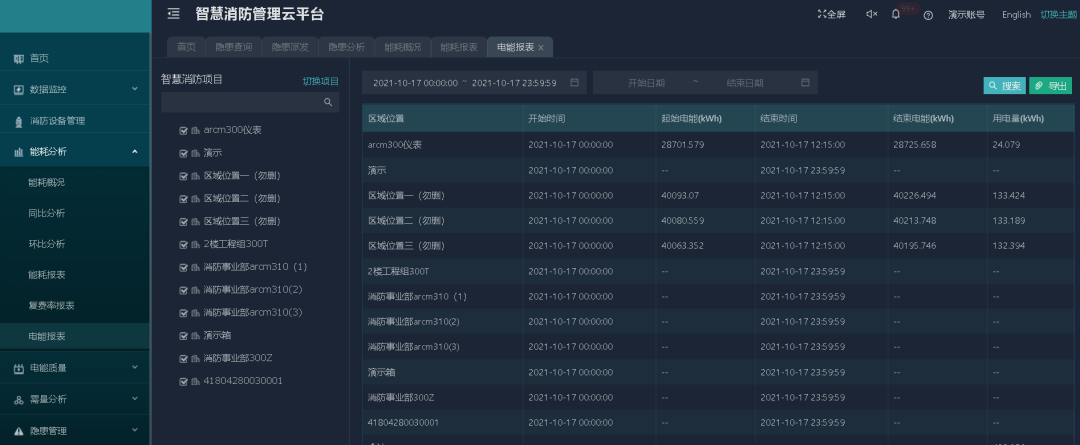The width and height of the screenshot is (1080, 445).
Task: Open notifications bell icon
Action: click(895, 14)
